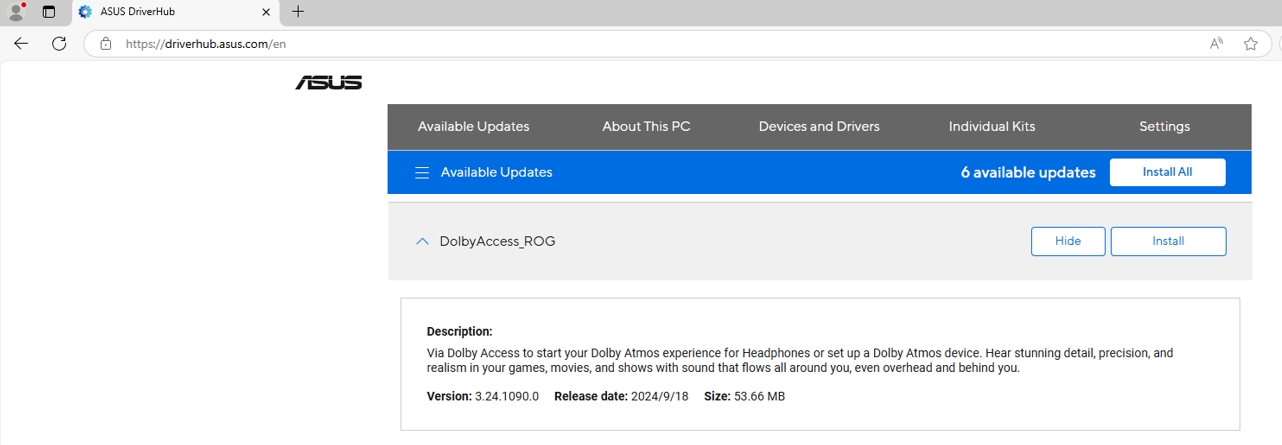
Task: View site information lock icon
Action: [105, 44]
